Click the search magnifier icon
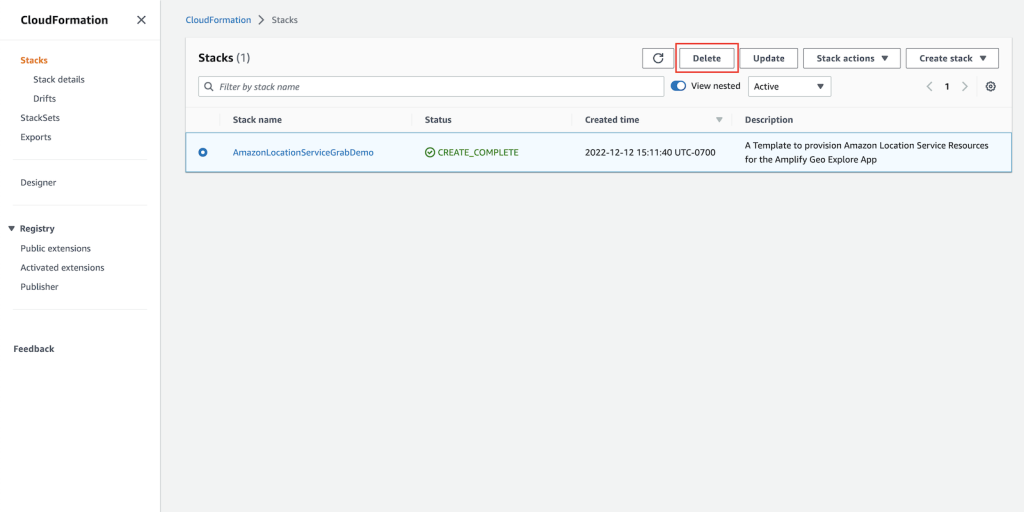This screenshot has width=1024, height=512. (209, 86)
